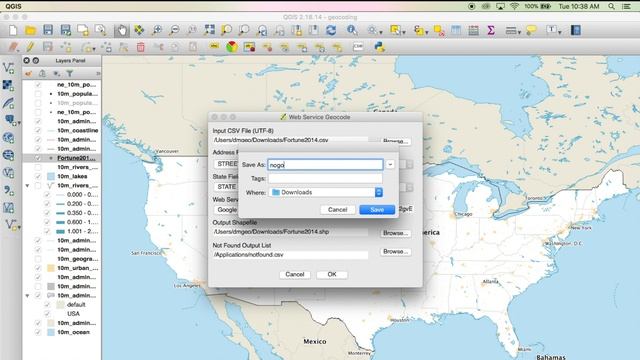Open the Google web service dropdown
Image resolution: width=640 pixels, height=360 pixels.
click(x=227, y=210)
